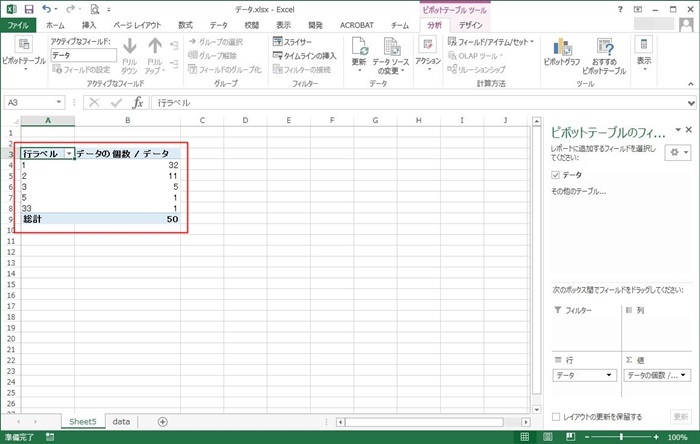Click the macro record icon in status bar
700x444 pixels.
tap(50, 437)
